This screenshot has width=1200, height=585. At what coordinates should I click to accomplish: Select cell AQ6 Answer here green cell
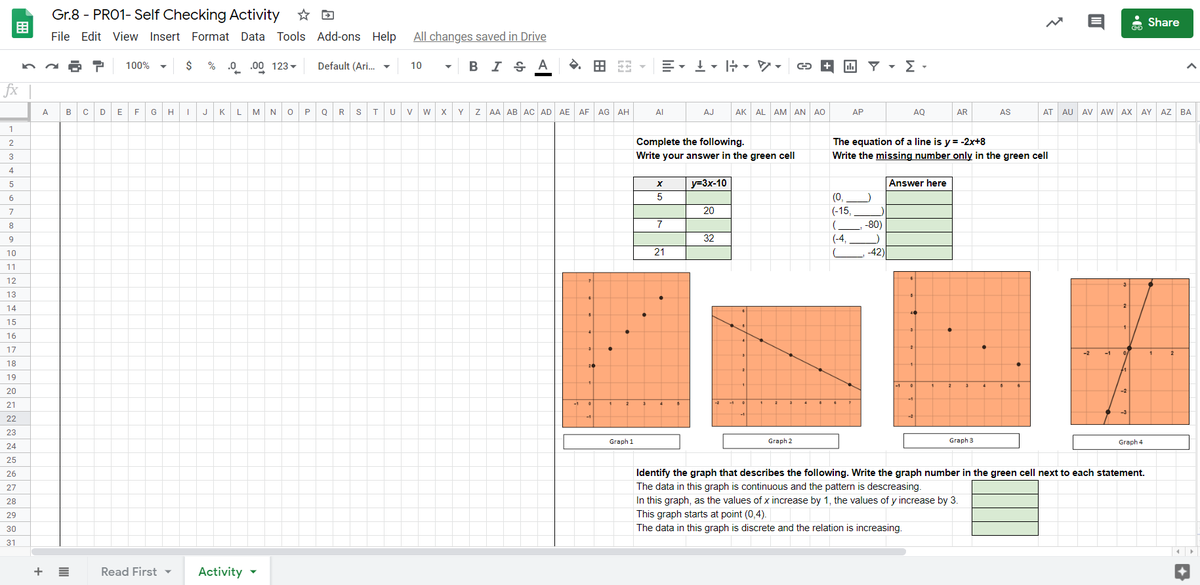pyautogui.click(x=918, y=199)
